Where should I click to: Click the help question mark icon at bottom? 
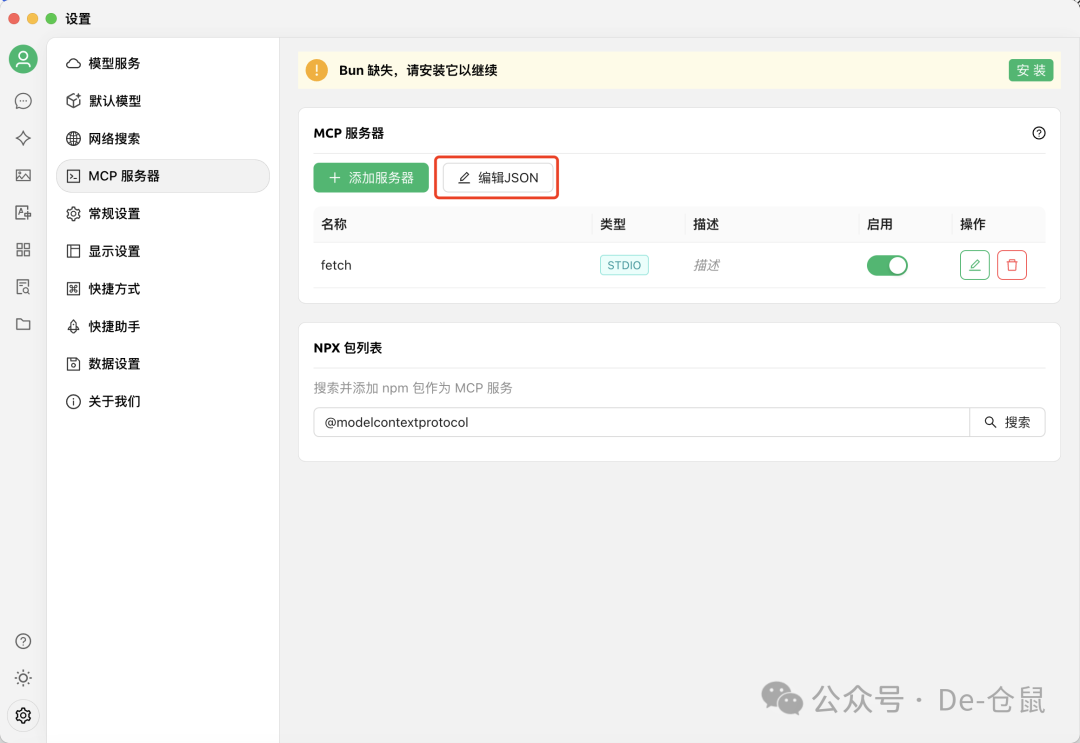pos(23,640)
